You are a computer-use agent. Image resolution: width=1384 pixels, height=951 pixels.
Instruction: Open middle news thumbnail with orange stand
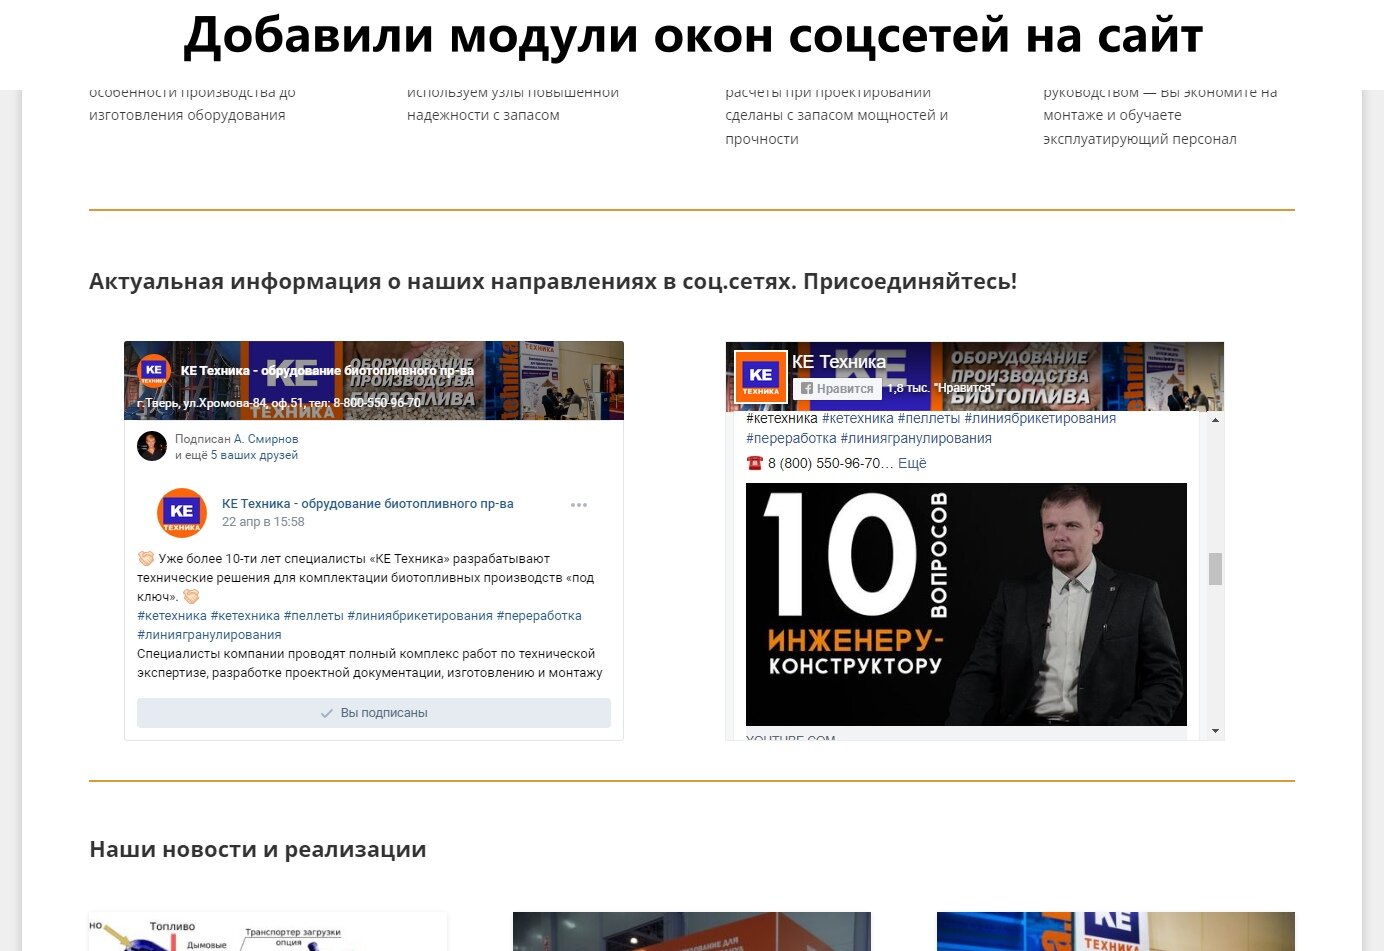(692, 931)
